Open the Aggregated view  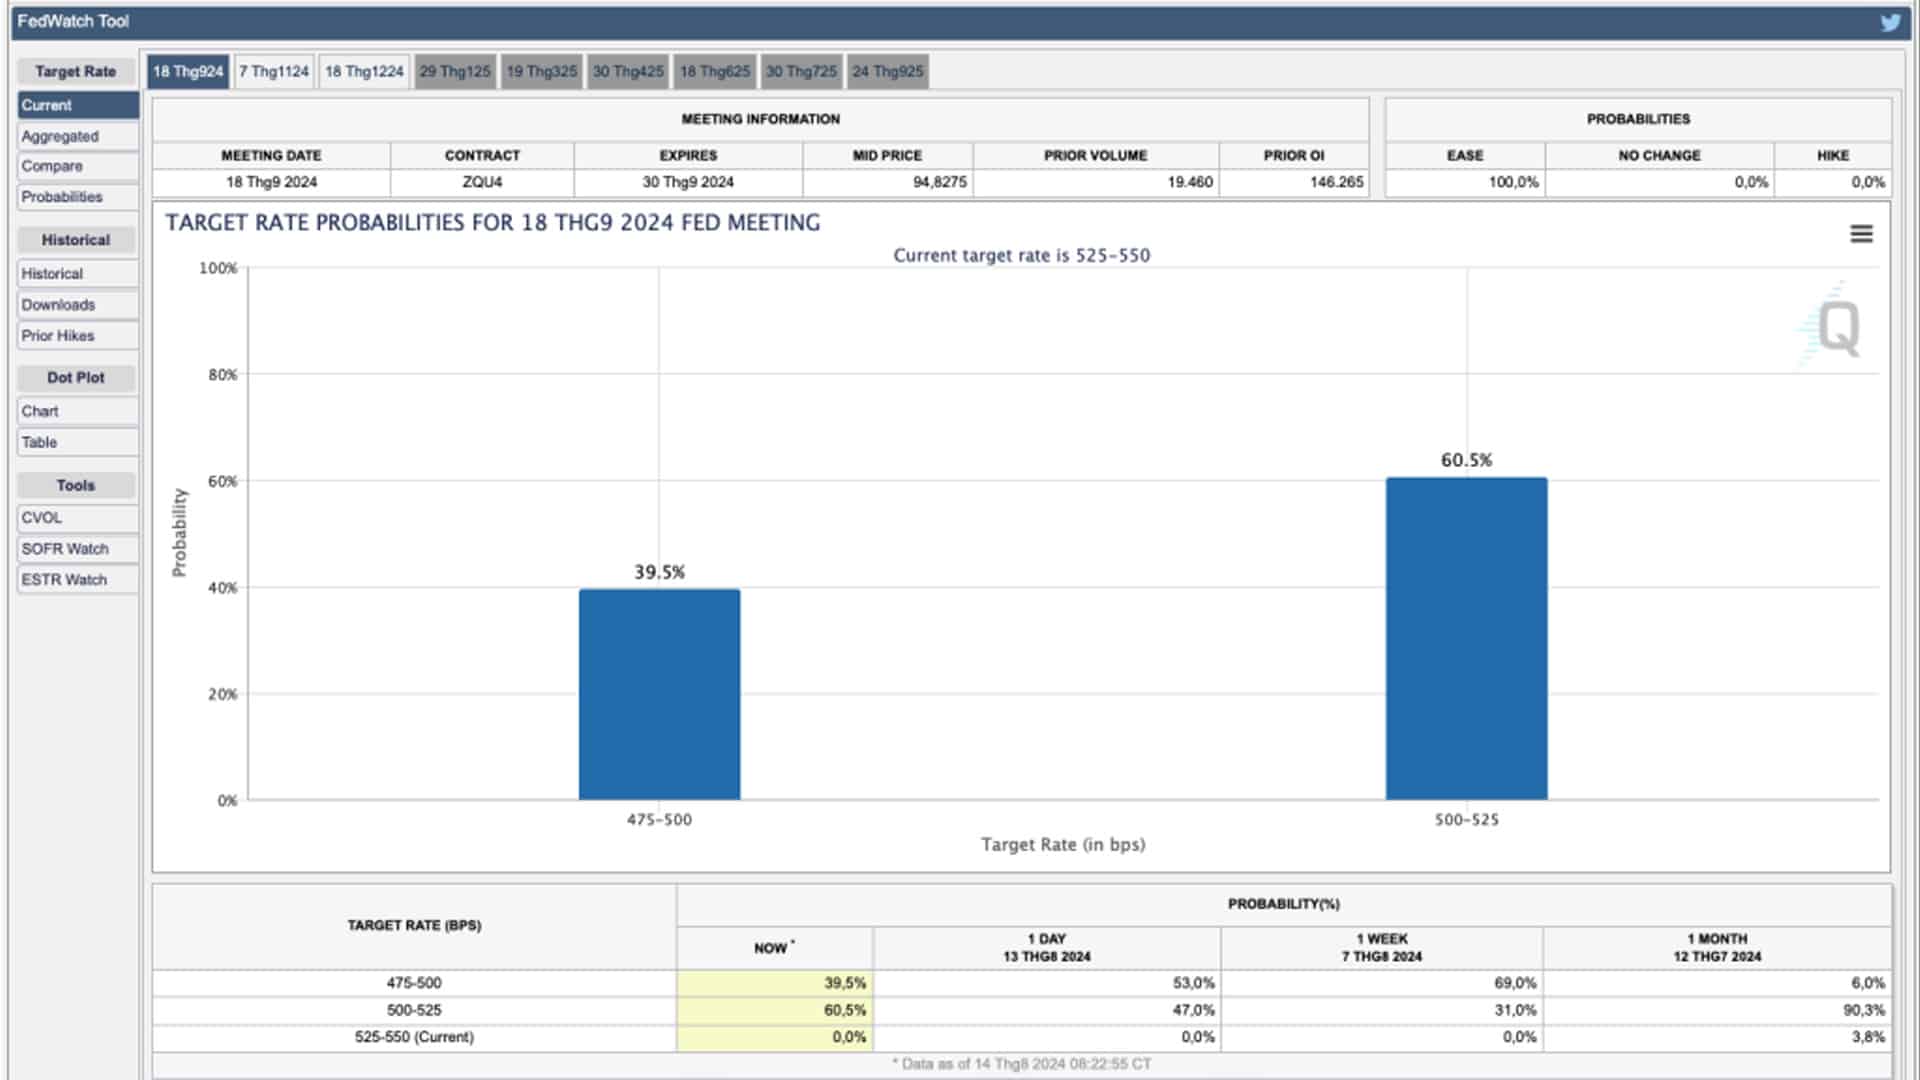(78, 136)
